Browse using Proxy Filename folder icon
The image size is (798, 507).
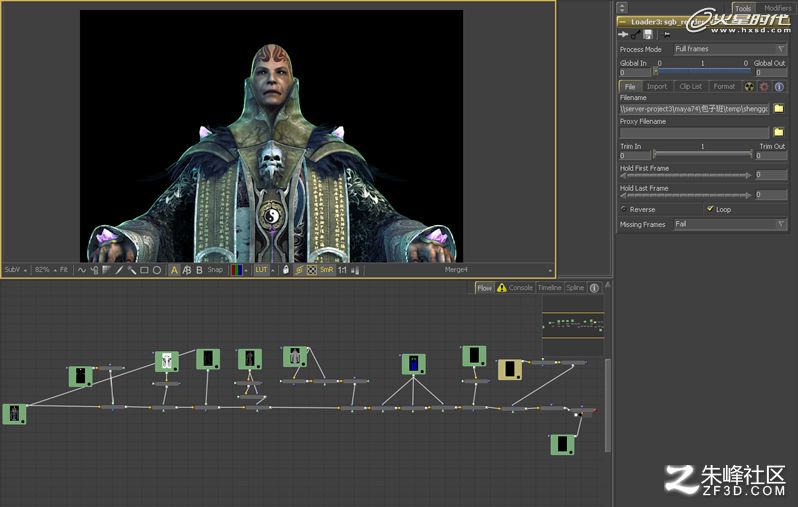click(779, 132)
